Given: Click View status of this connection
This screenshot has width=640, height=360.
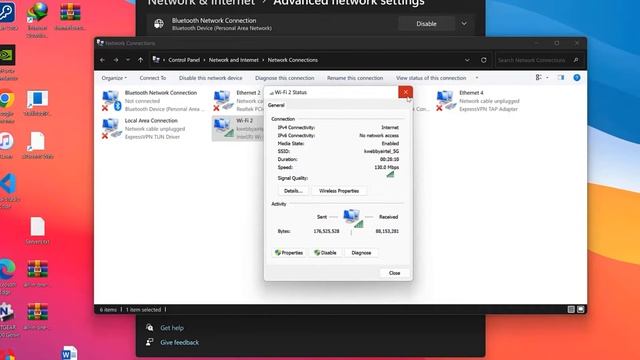Looking at the screenshot, I should 431,78.
